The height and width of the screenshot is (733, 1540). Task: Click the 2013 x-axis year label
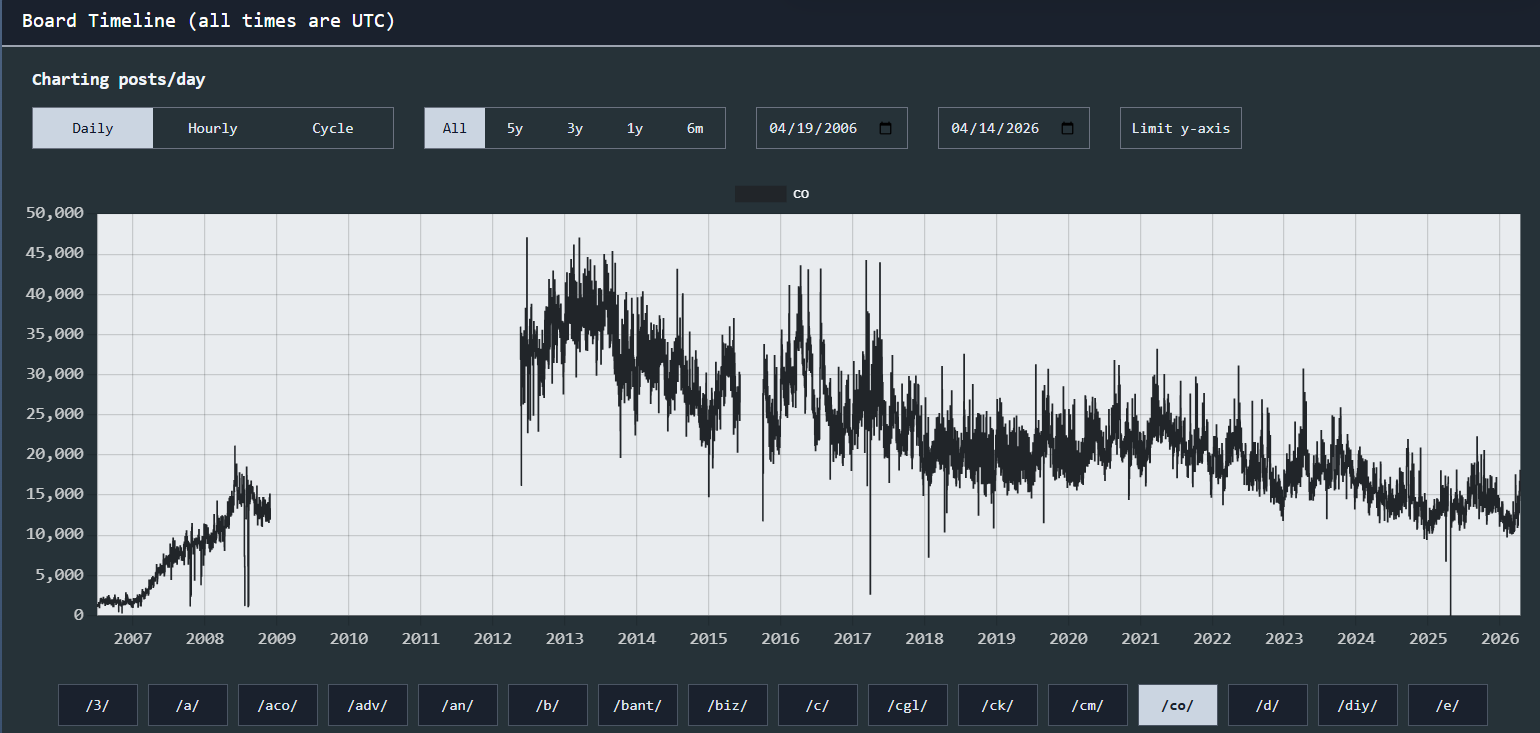click(565, 638)
